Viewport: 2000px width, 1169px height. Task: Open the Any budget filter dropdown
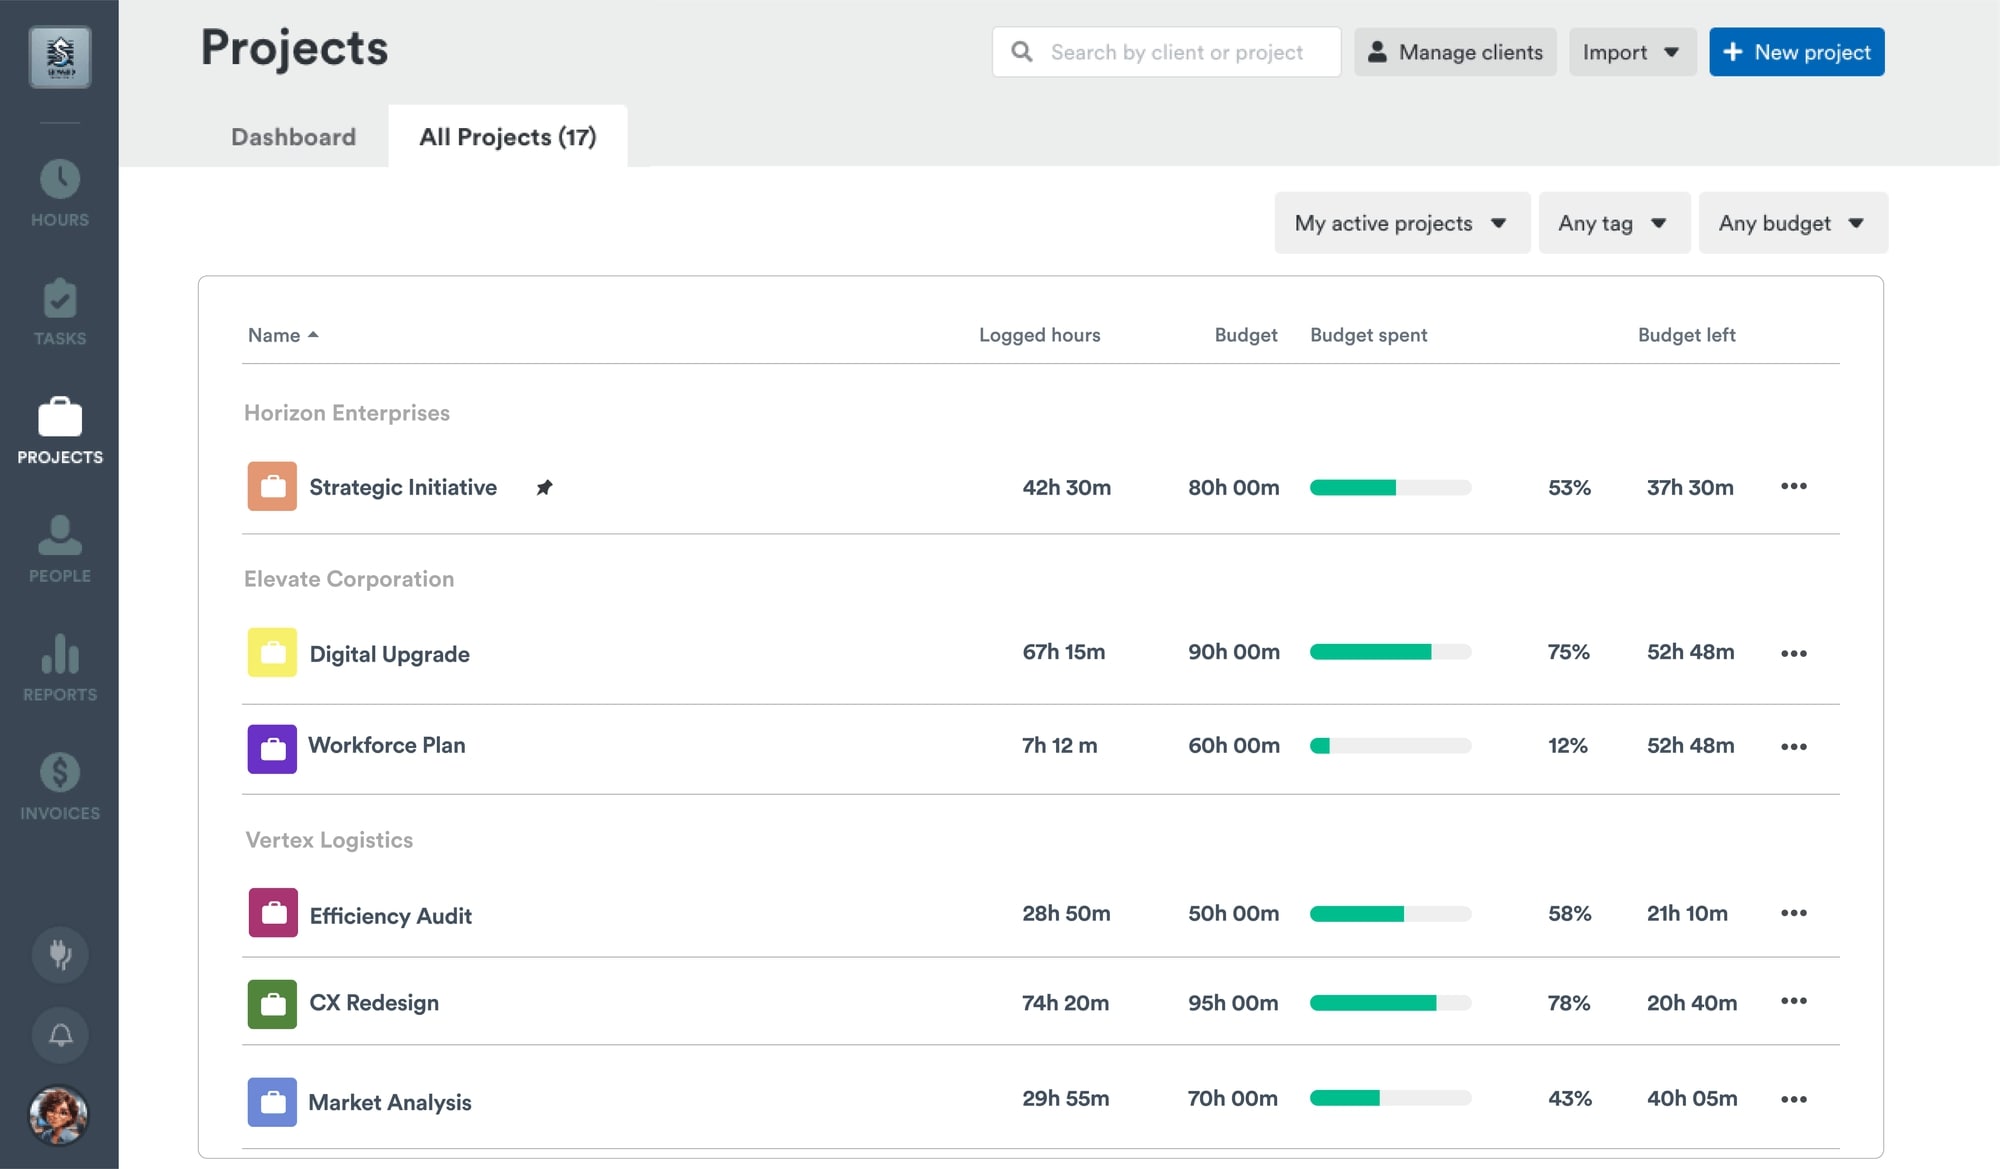(1792, 223)
